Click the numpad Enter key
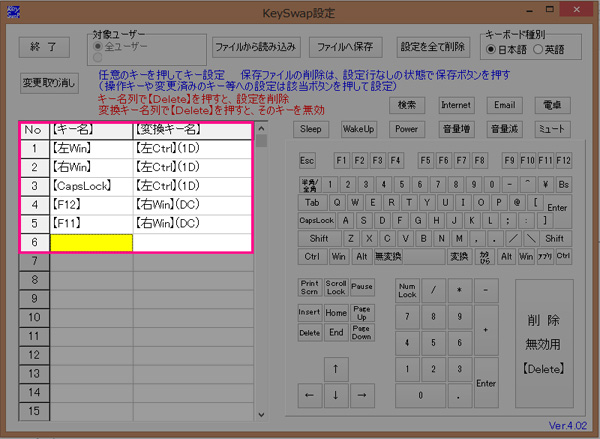 click(x=486, y=383)
